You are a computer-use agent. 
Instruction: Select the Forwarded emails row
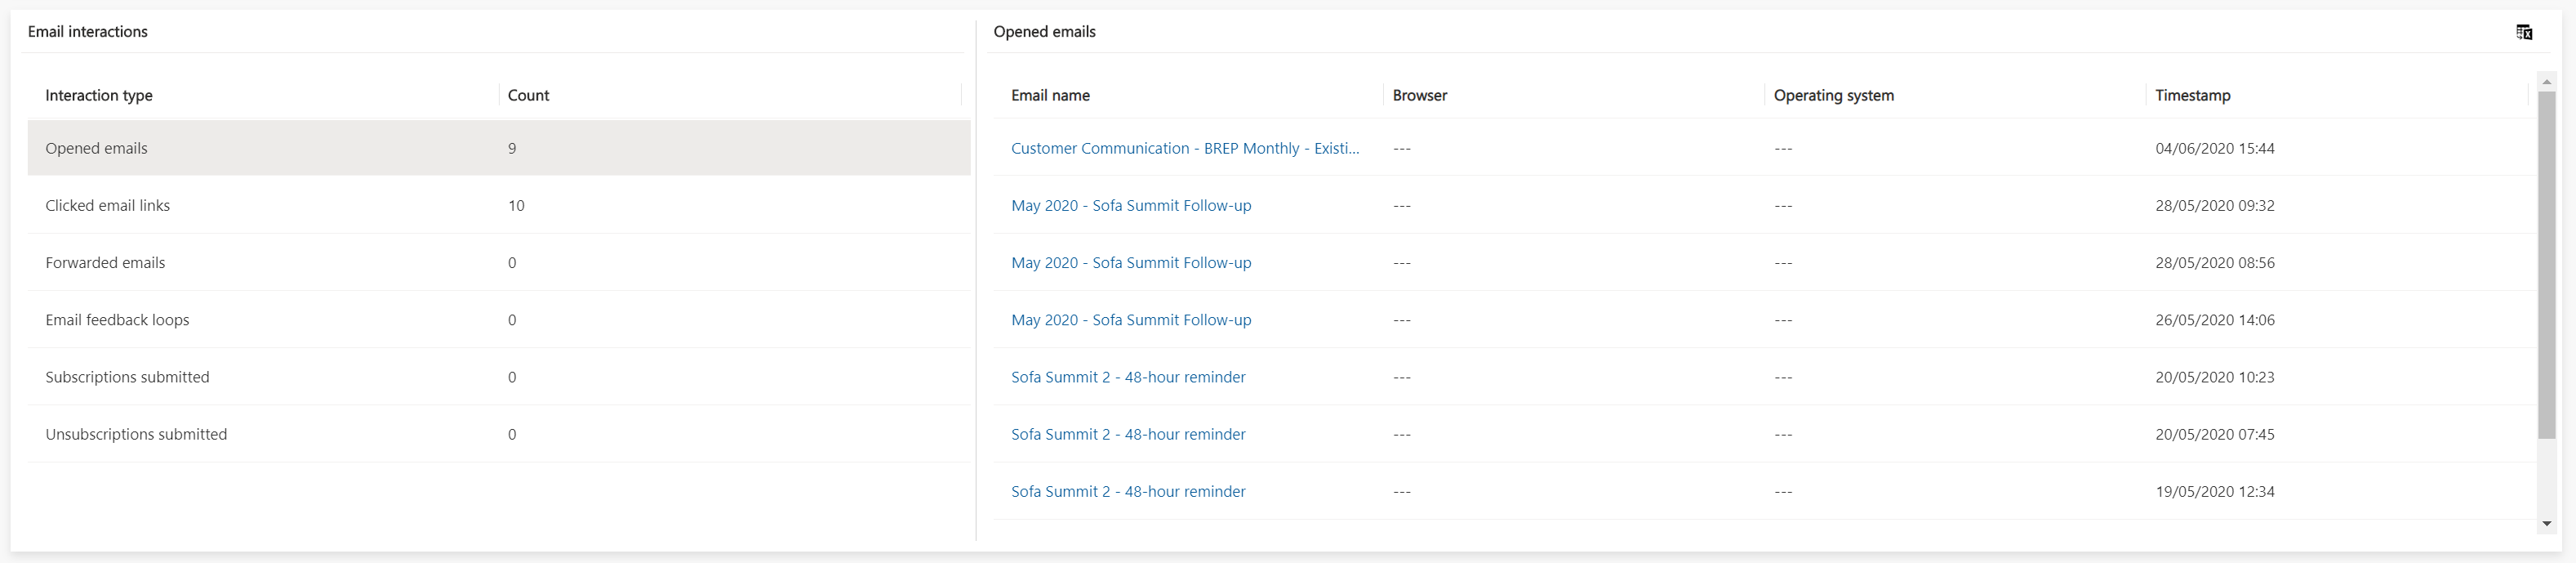click(x=499, y=262)
